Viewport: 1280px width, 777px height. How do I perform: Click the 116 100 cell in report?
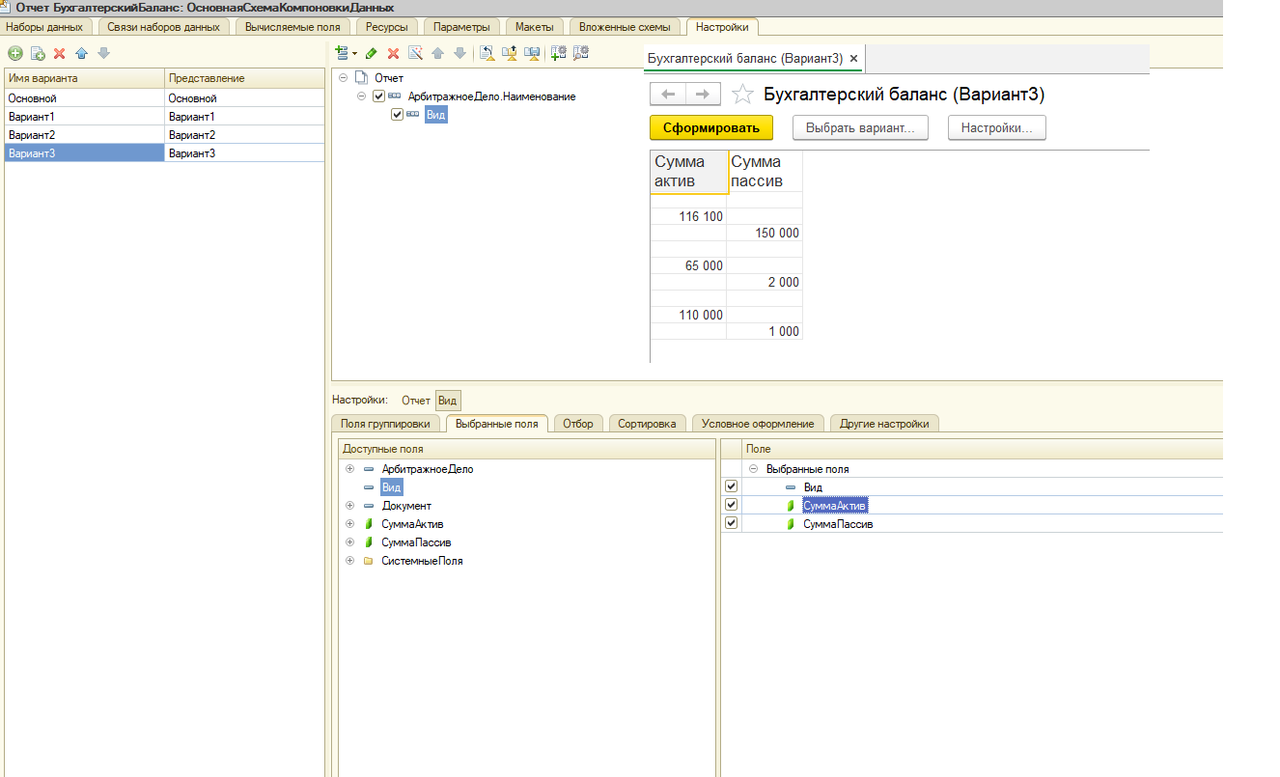point(688,216)
